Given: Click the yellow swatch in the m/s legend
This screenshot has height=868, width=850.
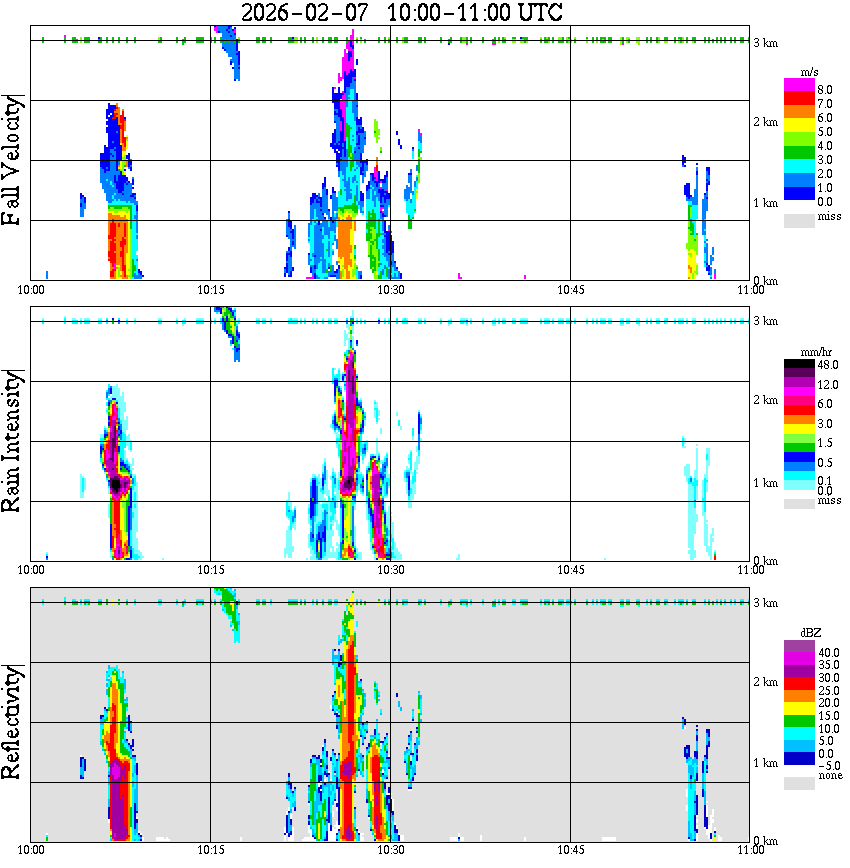Looking at the screenshot, I should coord(799,126).
